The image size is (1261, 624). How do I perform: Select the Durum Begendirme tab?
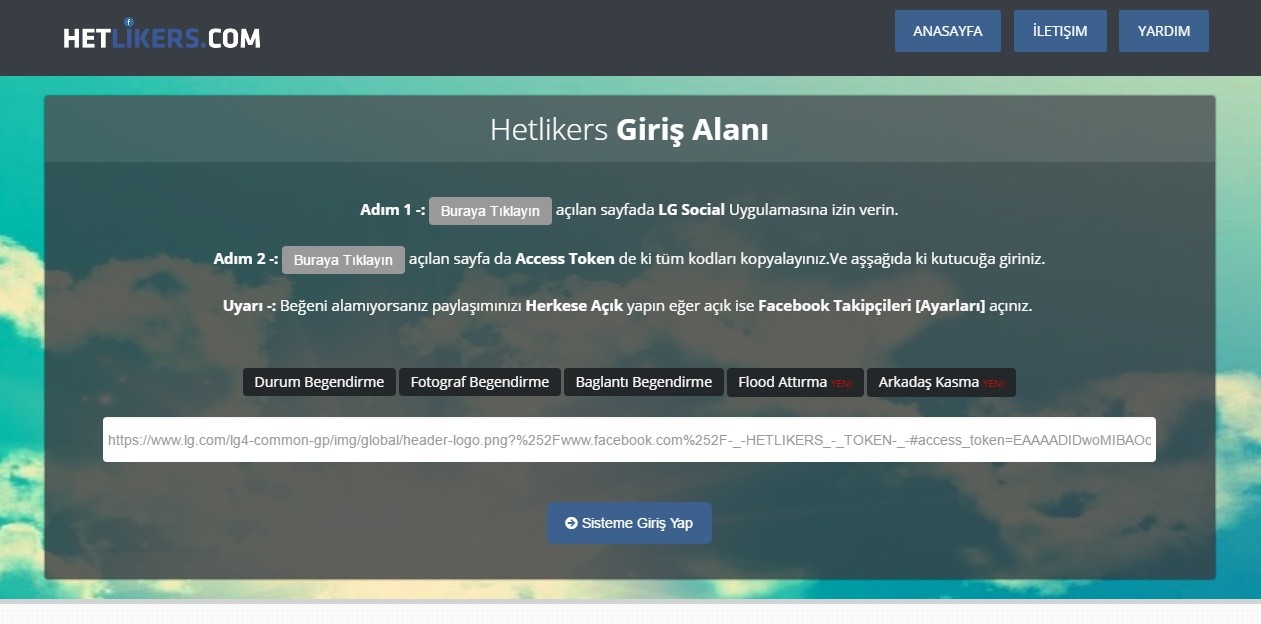coord(319,382)
